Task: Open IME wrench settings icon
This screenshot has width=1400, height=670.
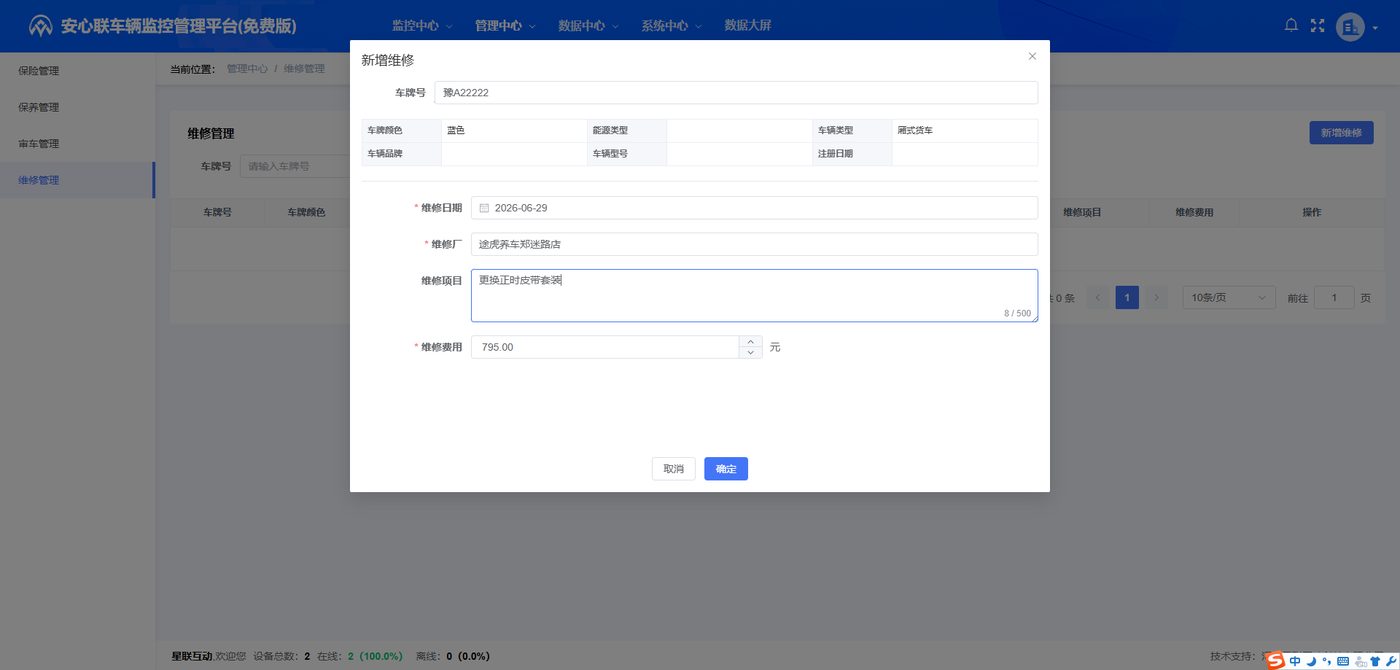Action: click(1390, 661)
